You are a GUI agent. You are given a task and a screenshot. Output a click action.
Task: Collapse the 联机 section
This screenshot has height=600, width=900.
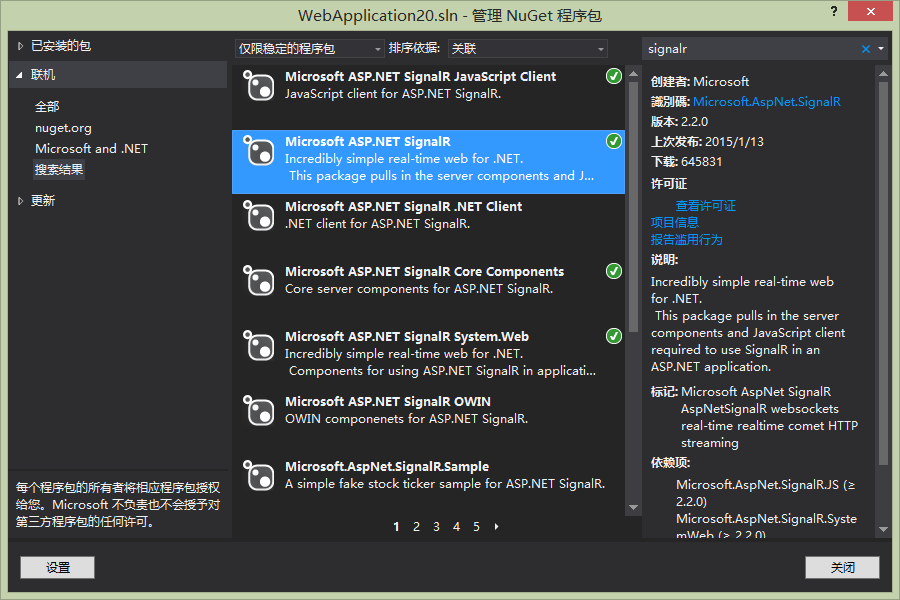point(20,75)
